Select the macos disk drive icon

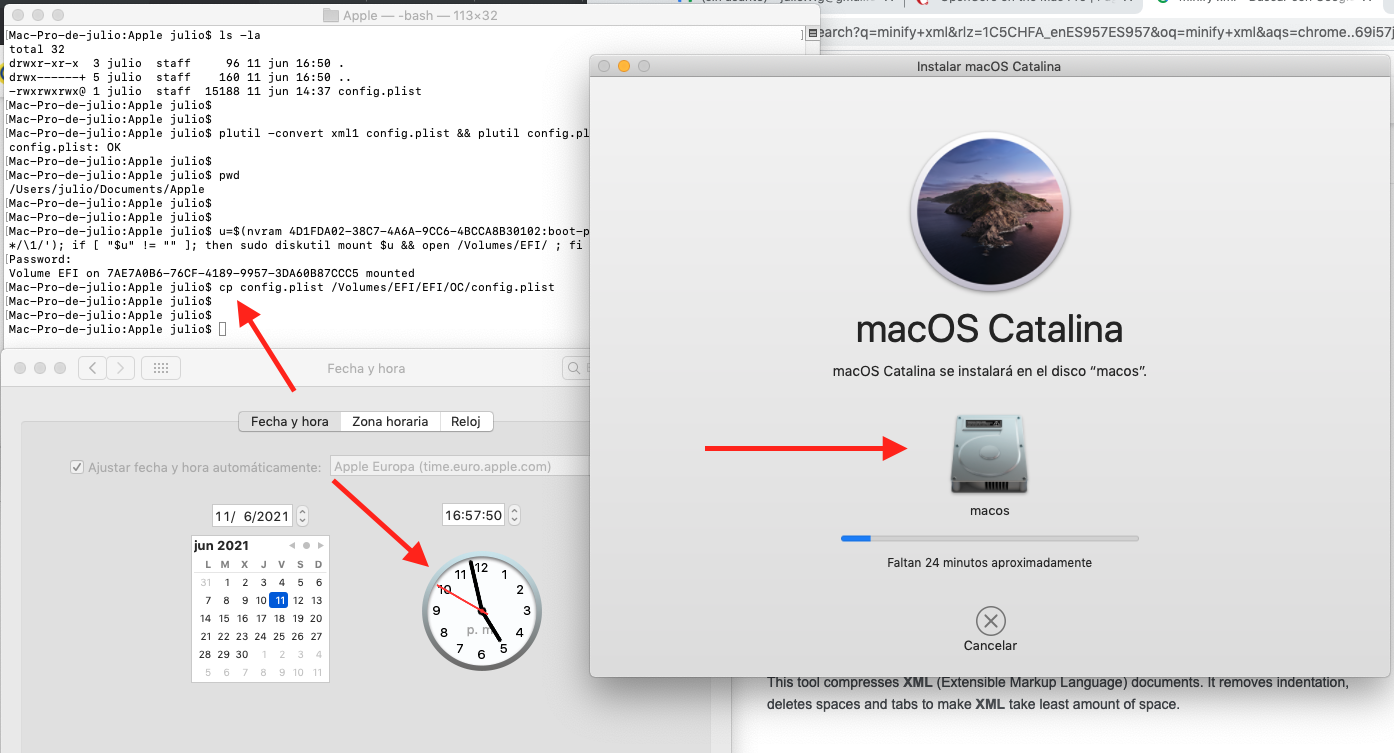pos(990,455)
